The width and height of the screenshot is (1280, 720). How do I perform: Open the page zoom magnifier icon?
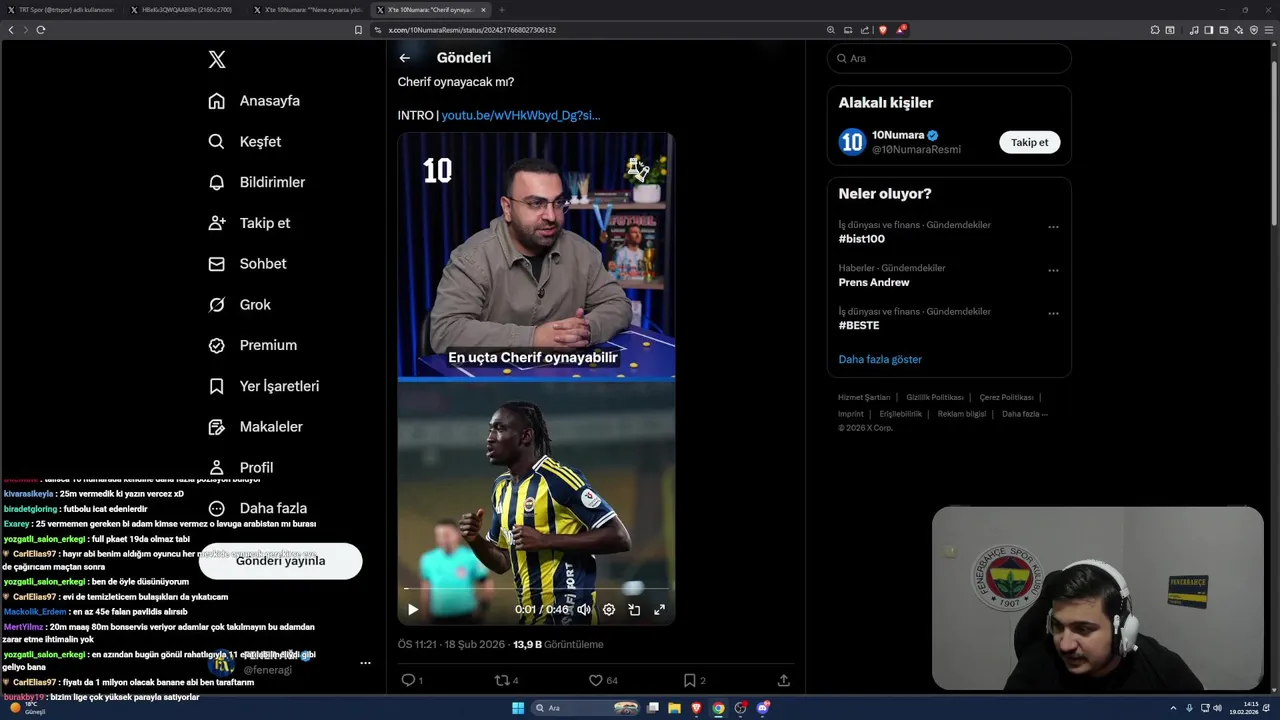pyautogui.click(x=831, y=30)
